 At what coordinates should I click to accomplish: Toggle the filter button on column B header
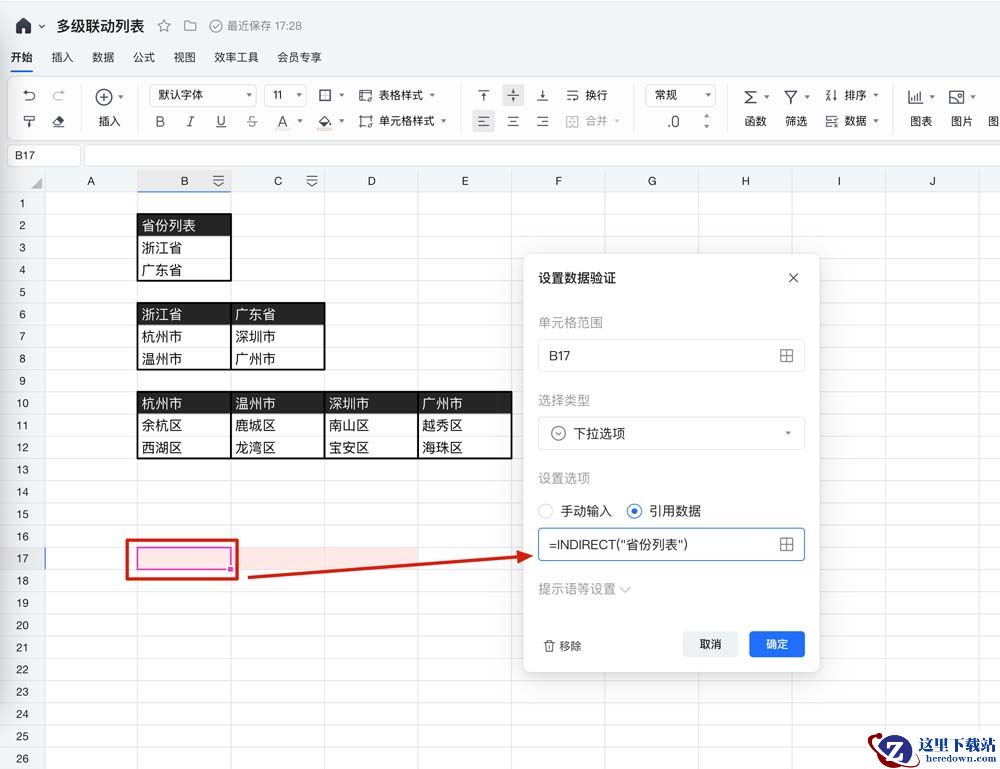coord(218,181)
